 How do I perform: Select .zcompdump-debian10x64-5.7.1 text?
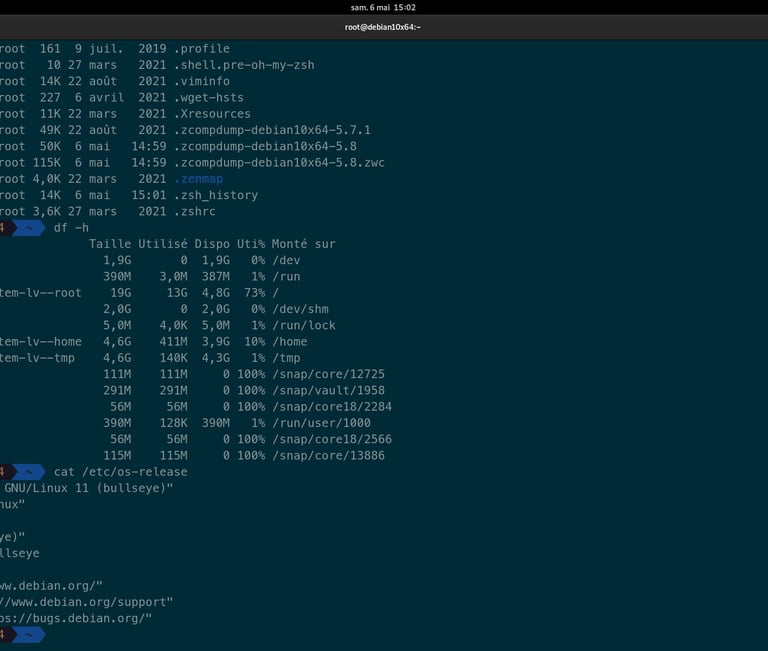click(x=272, y=130)
